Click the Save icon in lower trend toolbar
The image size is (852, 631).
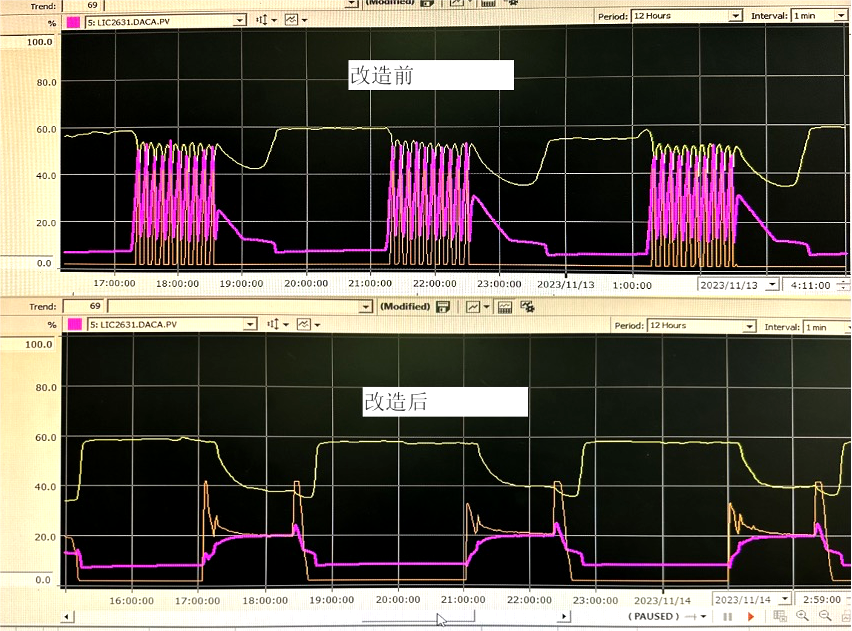443,307
